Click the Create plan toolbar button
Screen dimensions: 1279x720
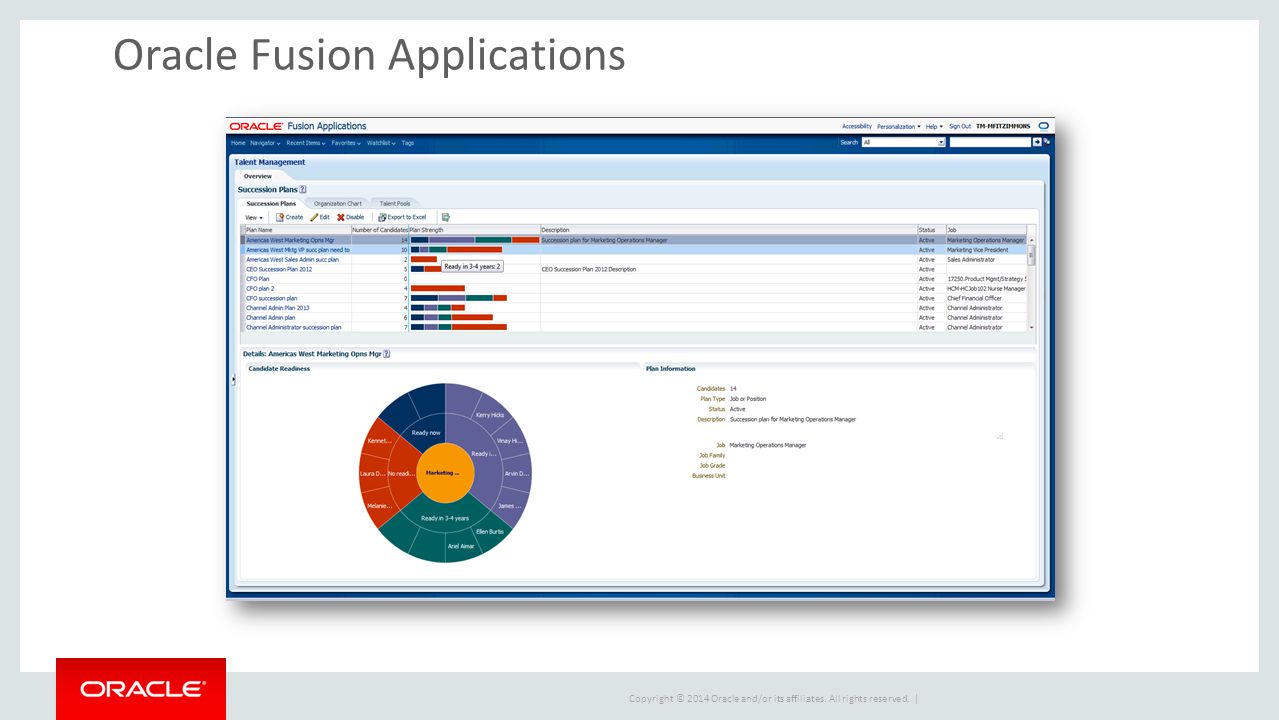click(290, 217)
